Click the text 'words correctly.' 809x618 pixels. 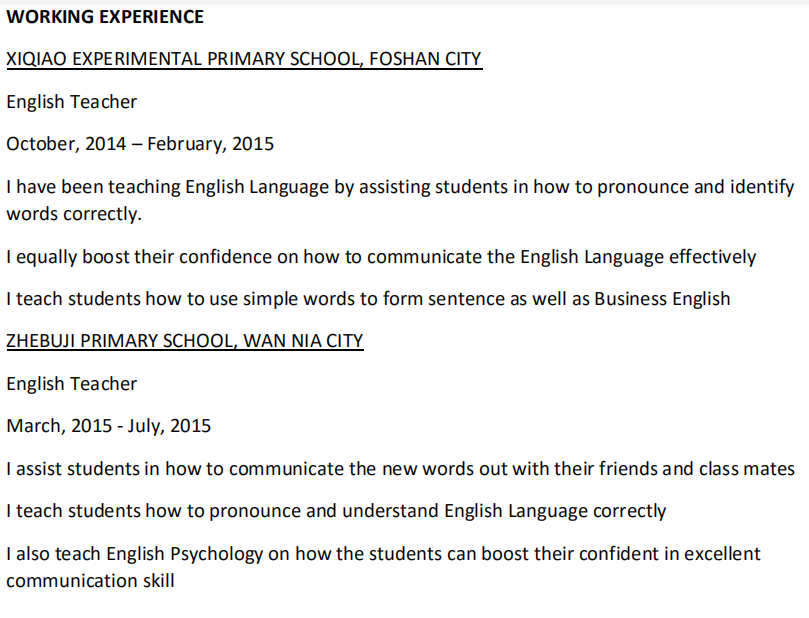[74, 214]
